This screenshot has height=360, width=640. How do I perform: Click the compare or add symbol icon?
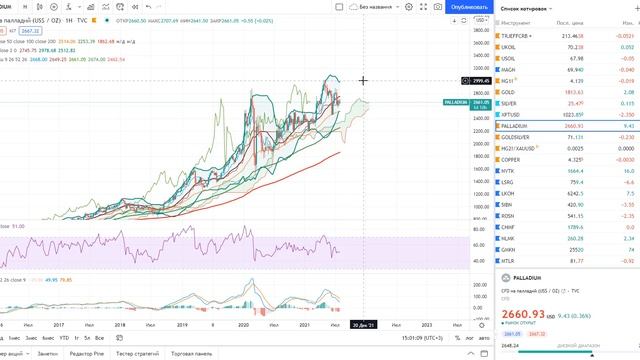click(54, 7)
